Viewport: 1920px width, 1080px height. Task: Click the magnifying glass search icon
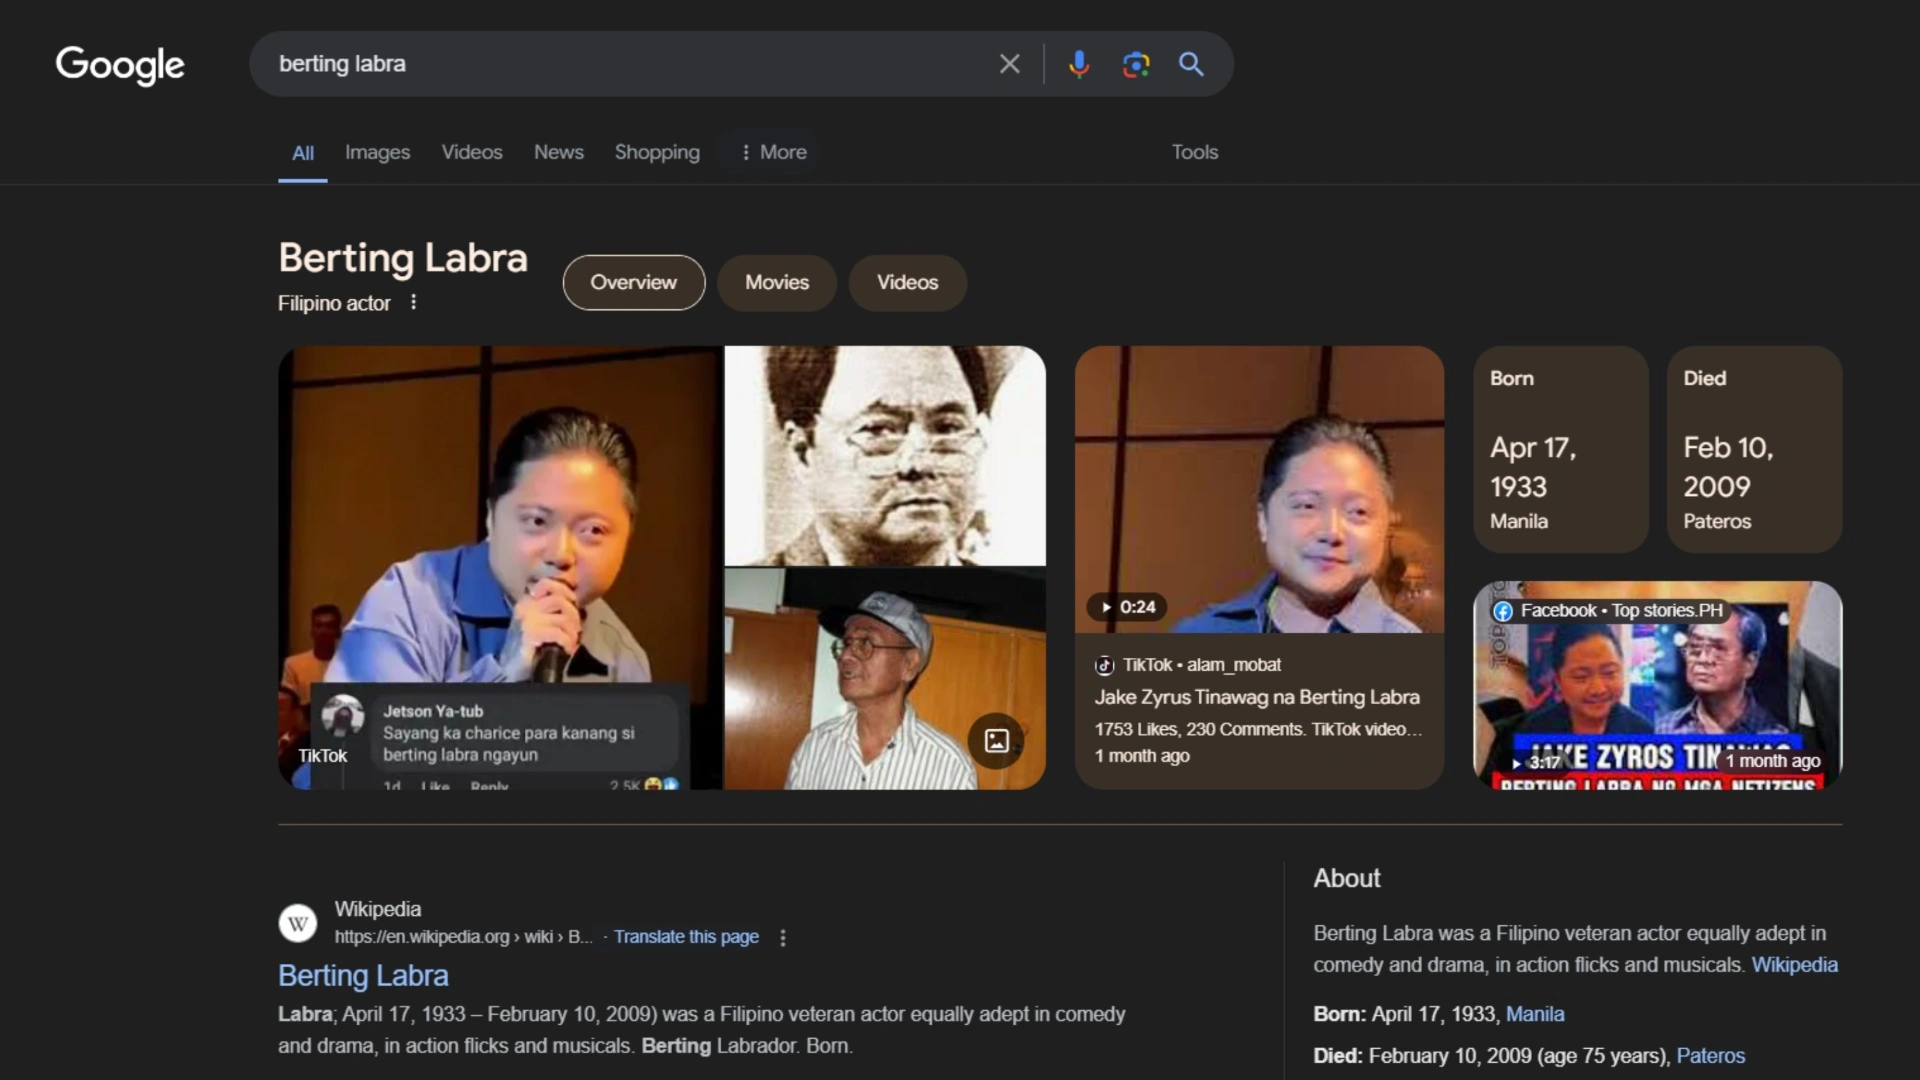pos(1190,64)
